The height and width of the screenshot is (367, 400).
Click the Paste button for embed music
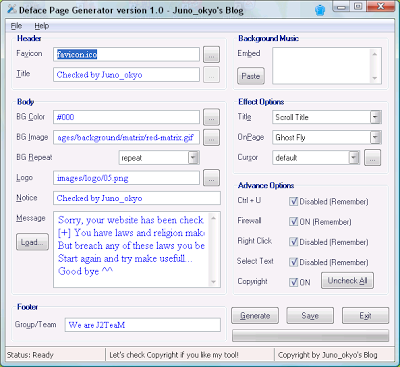pyautogui.click(x=251, y=76)
